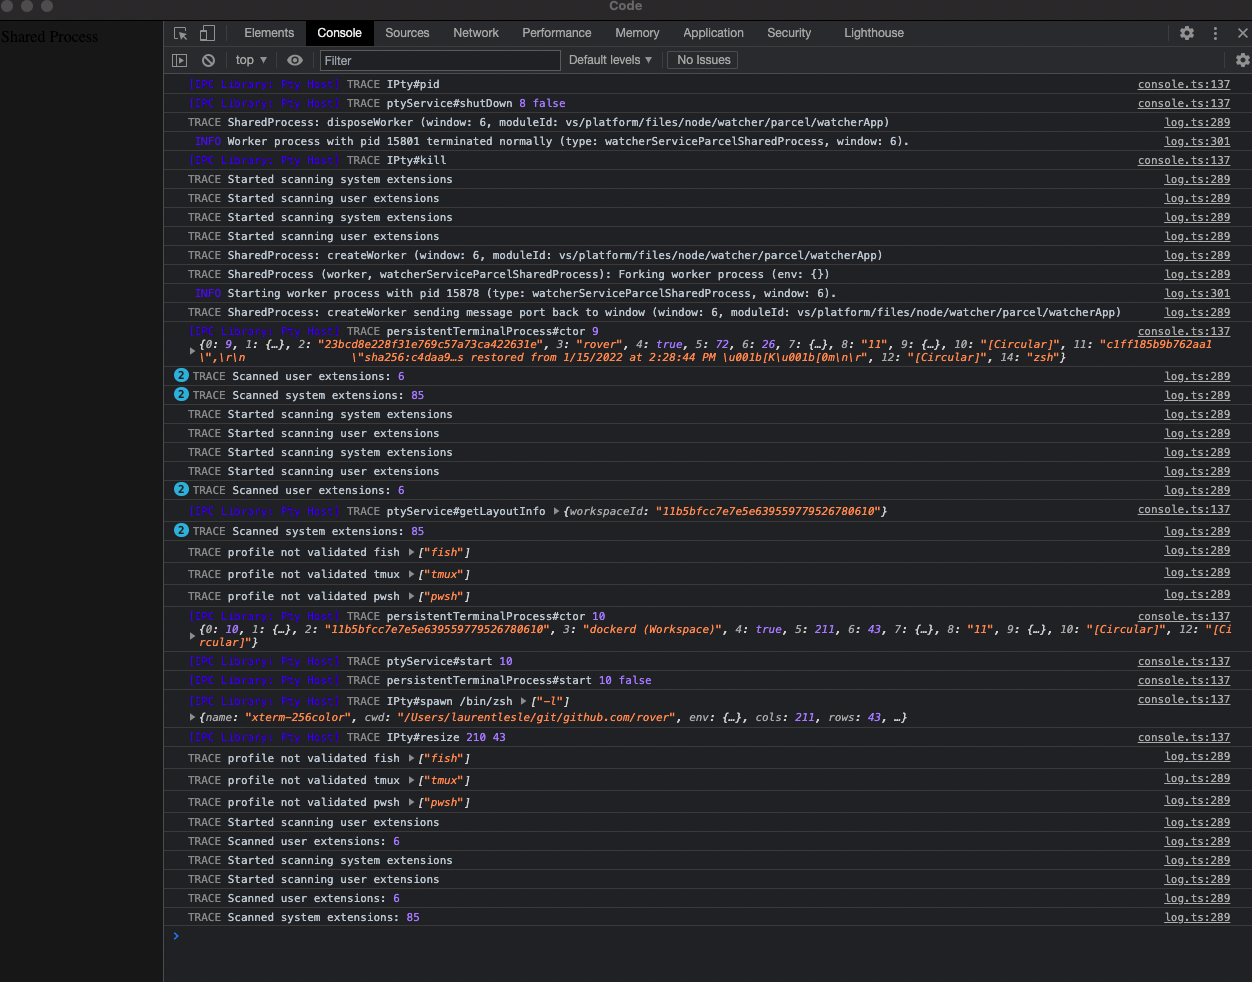
Task: Click inside the console Filter input
Action: click(x=440, y=60)
